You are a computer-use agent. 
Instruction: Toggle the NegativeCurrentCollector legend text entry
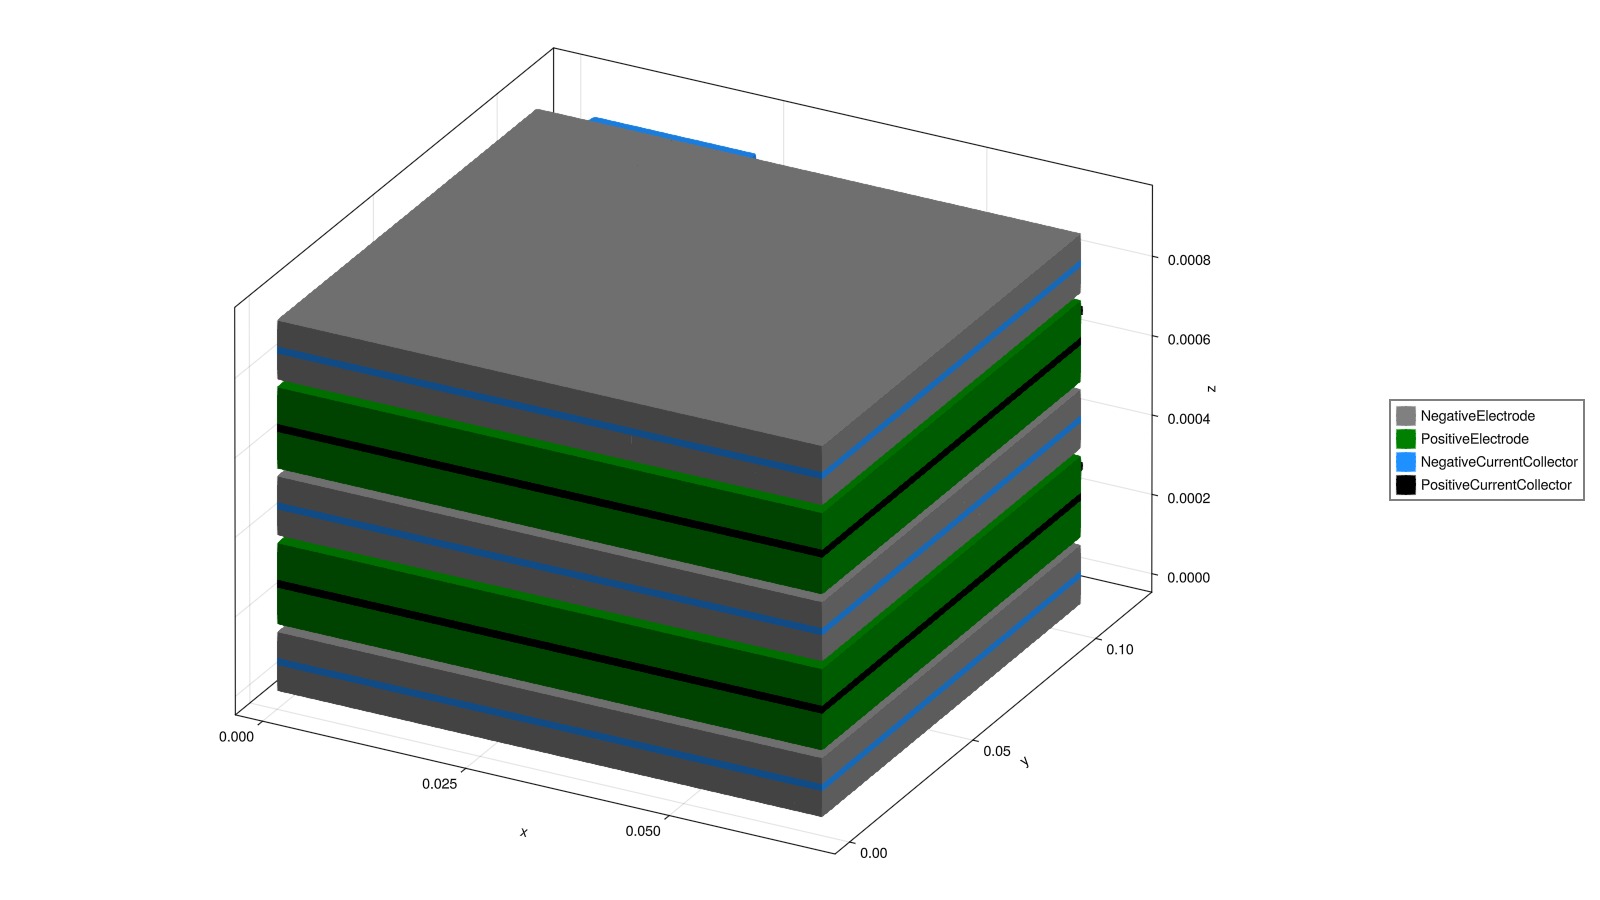pyautogui.click(x=1498, y=462)
